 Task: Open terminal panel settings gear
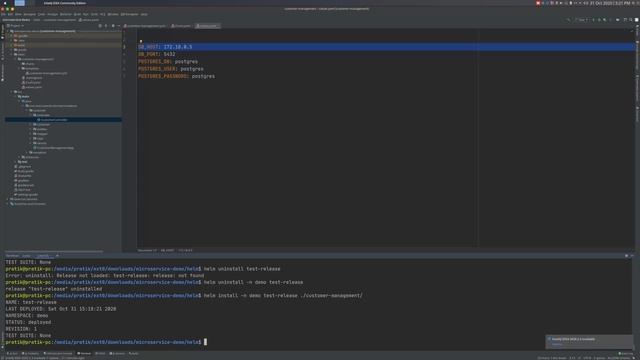click(x=627, y=256)
